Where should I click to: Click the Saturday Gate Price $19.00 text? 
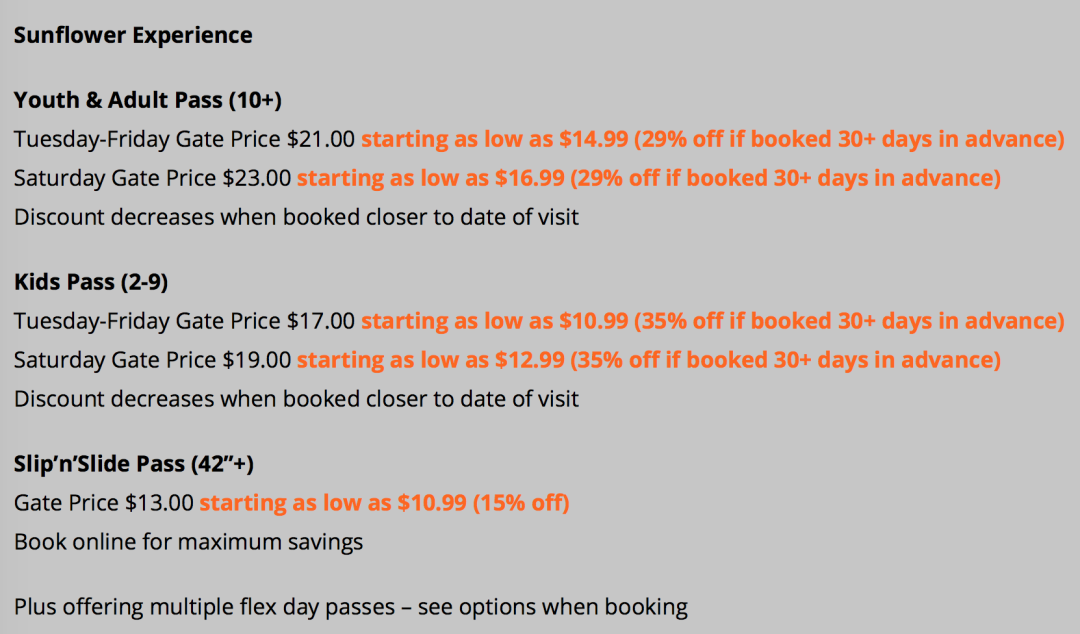click(x=152, y=360)
